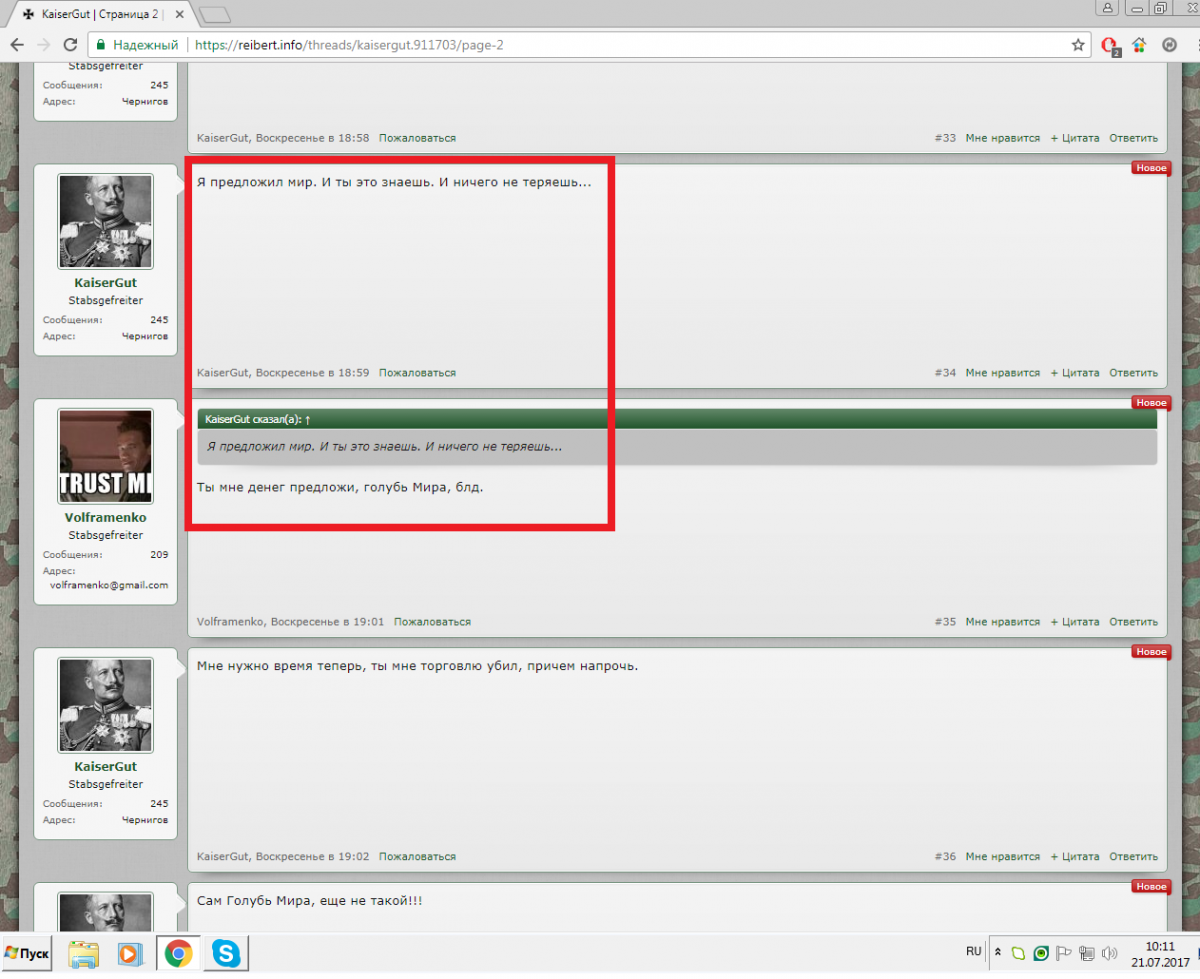Click the browser forward arrow

click(43, 44)
